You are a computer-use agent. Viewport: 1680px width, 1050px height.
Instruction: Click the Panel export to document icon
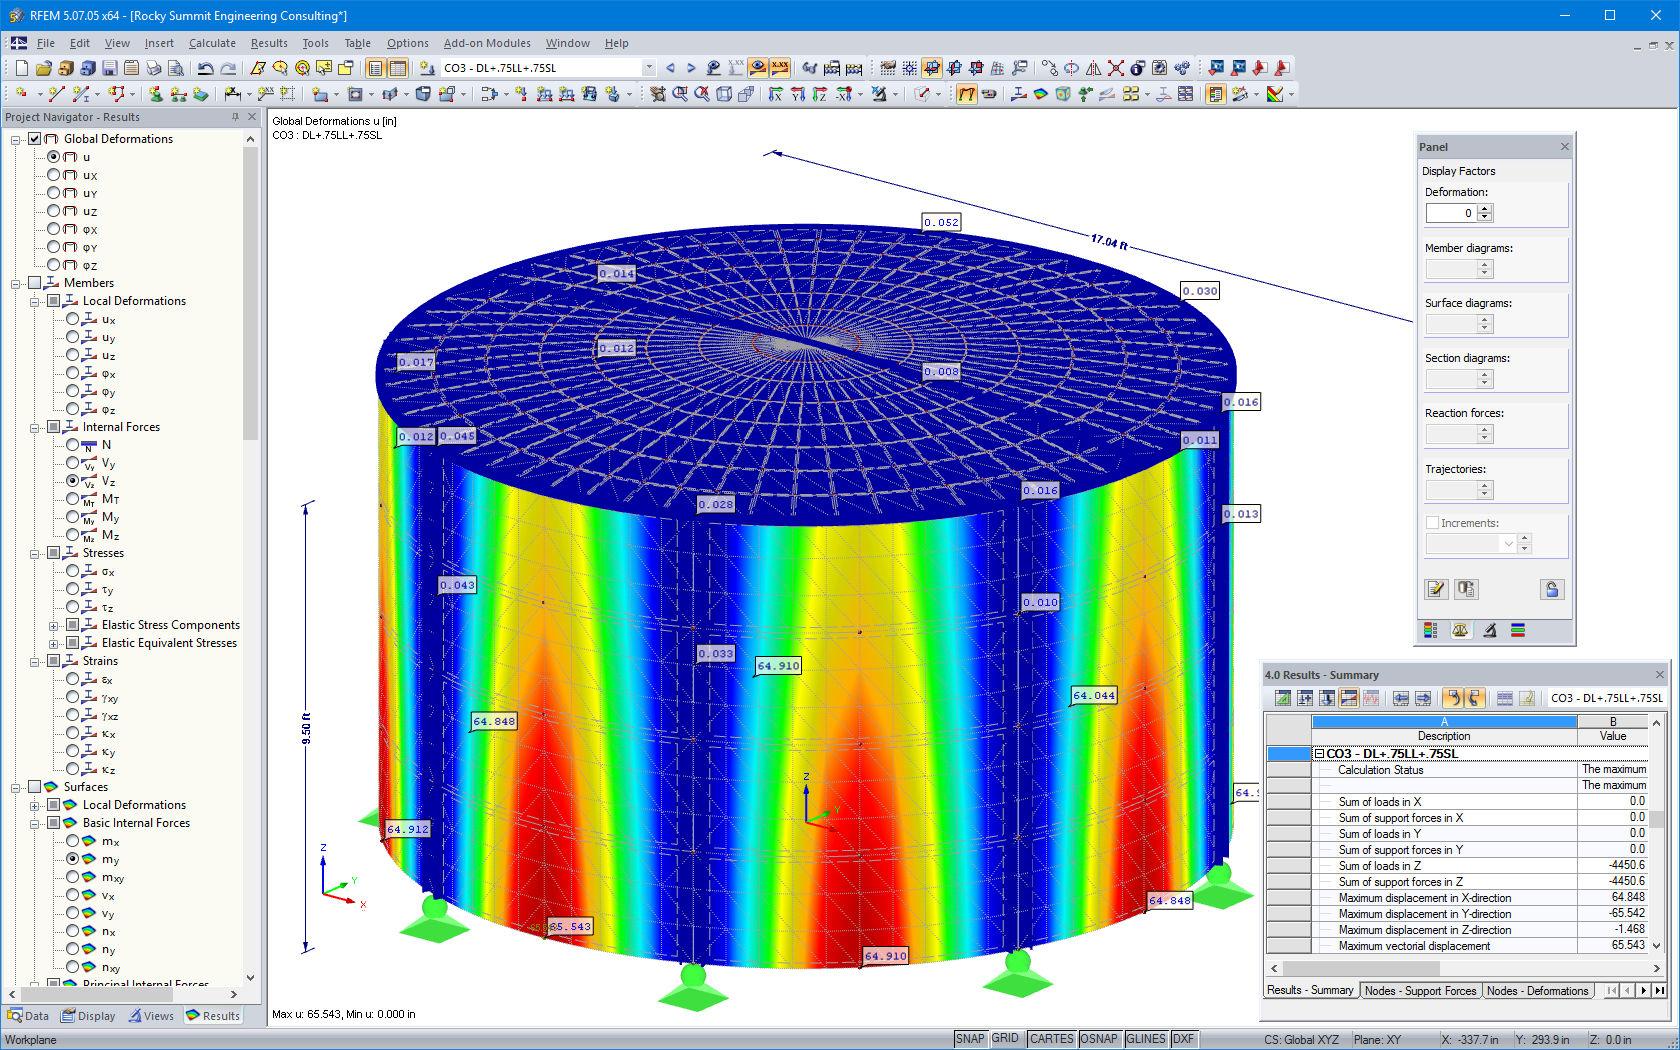tap(1466, 589)
